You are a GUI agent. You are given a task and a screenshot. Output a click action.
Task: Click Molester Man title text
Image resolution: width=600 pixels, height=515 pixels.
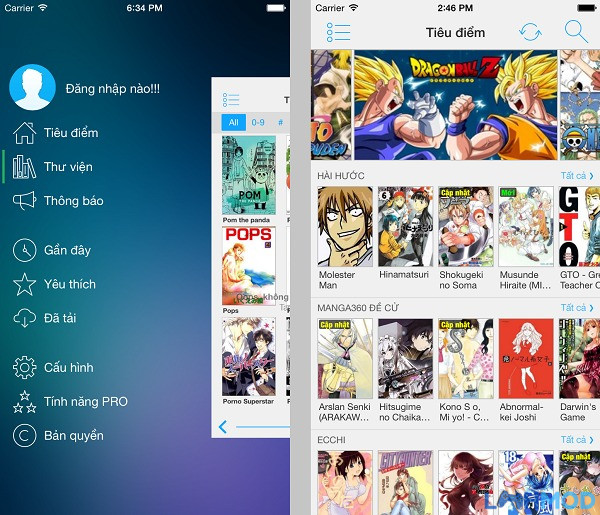[x=337, y=280]
